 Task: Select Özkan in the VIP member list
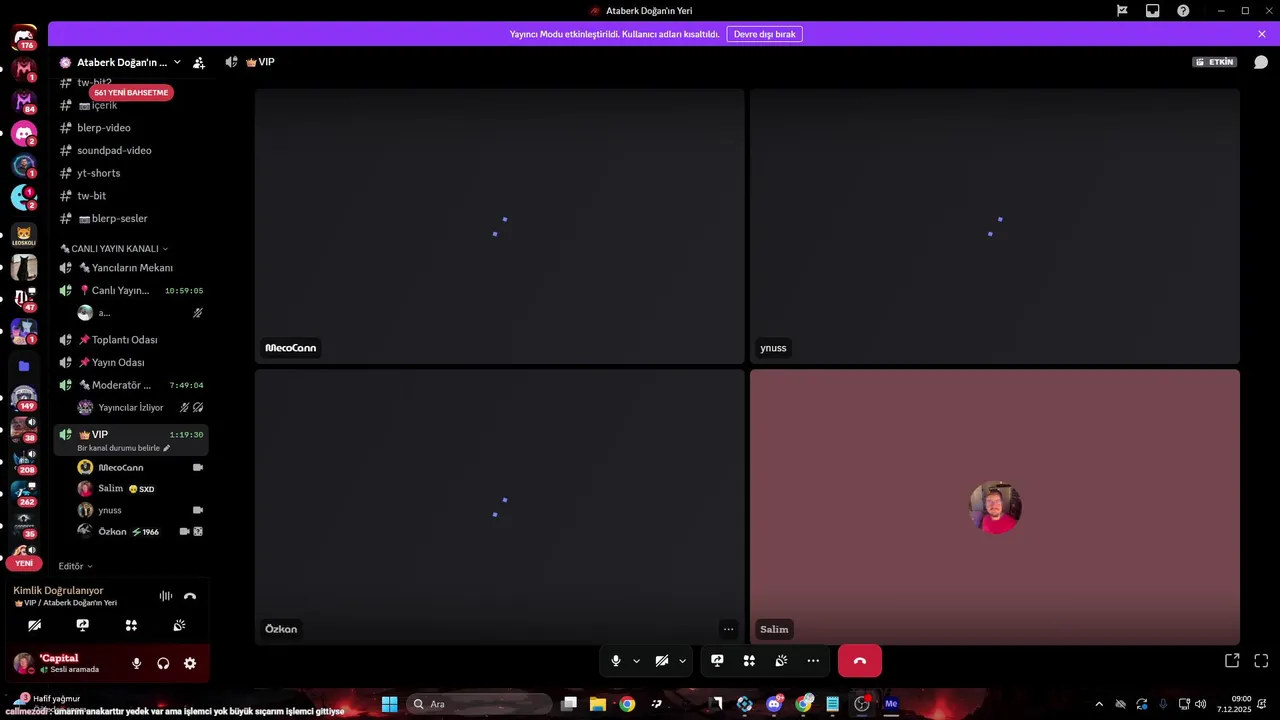coord(140,532)
